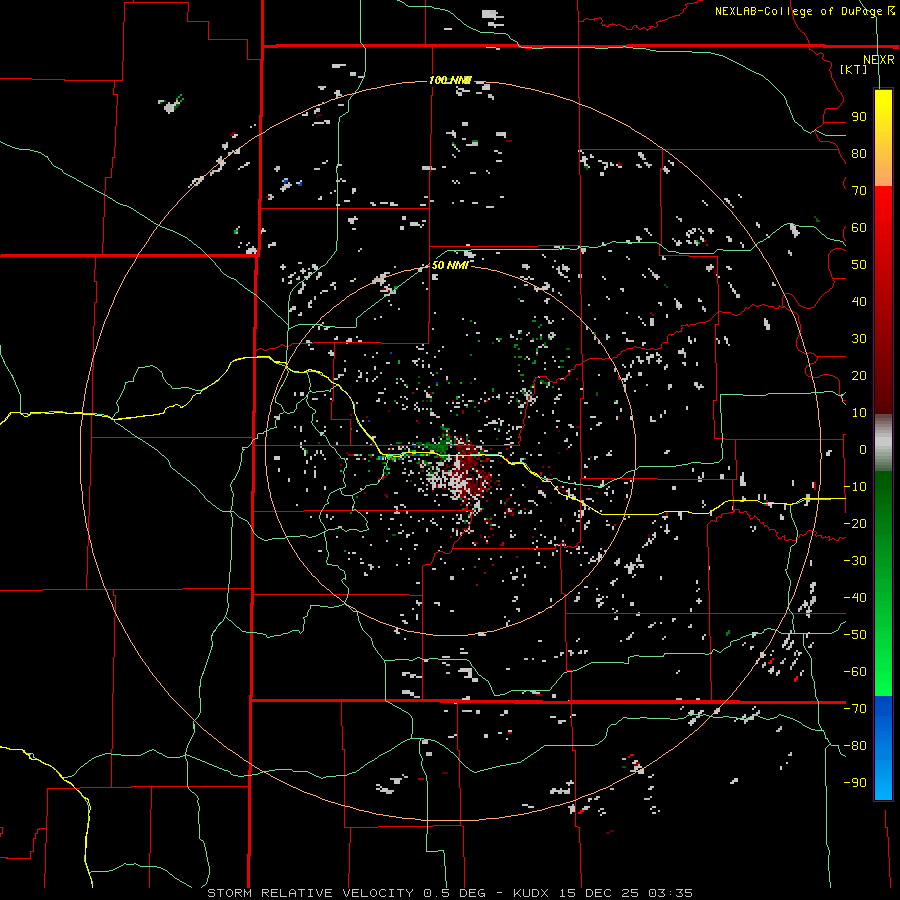Viewport: 900px width, 900px height.
Task: Select the -80 knot scale label
Action: (855, 746)
